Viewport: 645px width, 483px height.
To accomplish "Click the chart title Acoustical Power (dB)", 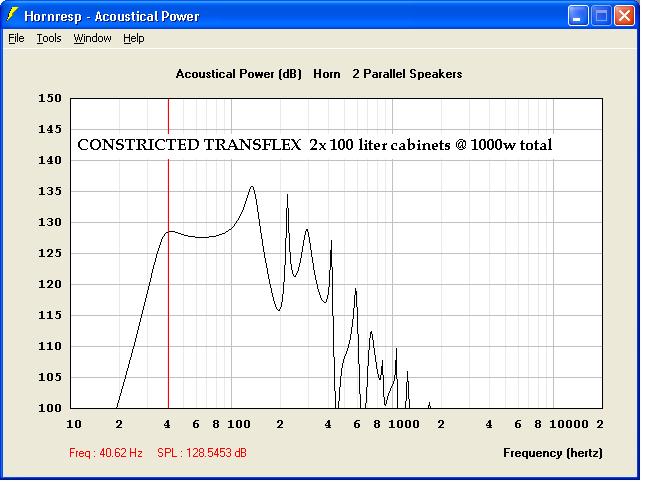I will click(239, 74).
